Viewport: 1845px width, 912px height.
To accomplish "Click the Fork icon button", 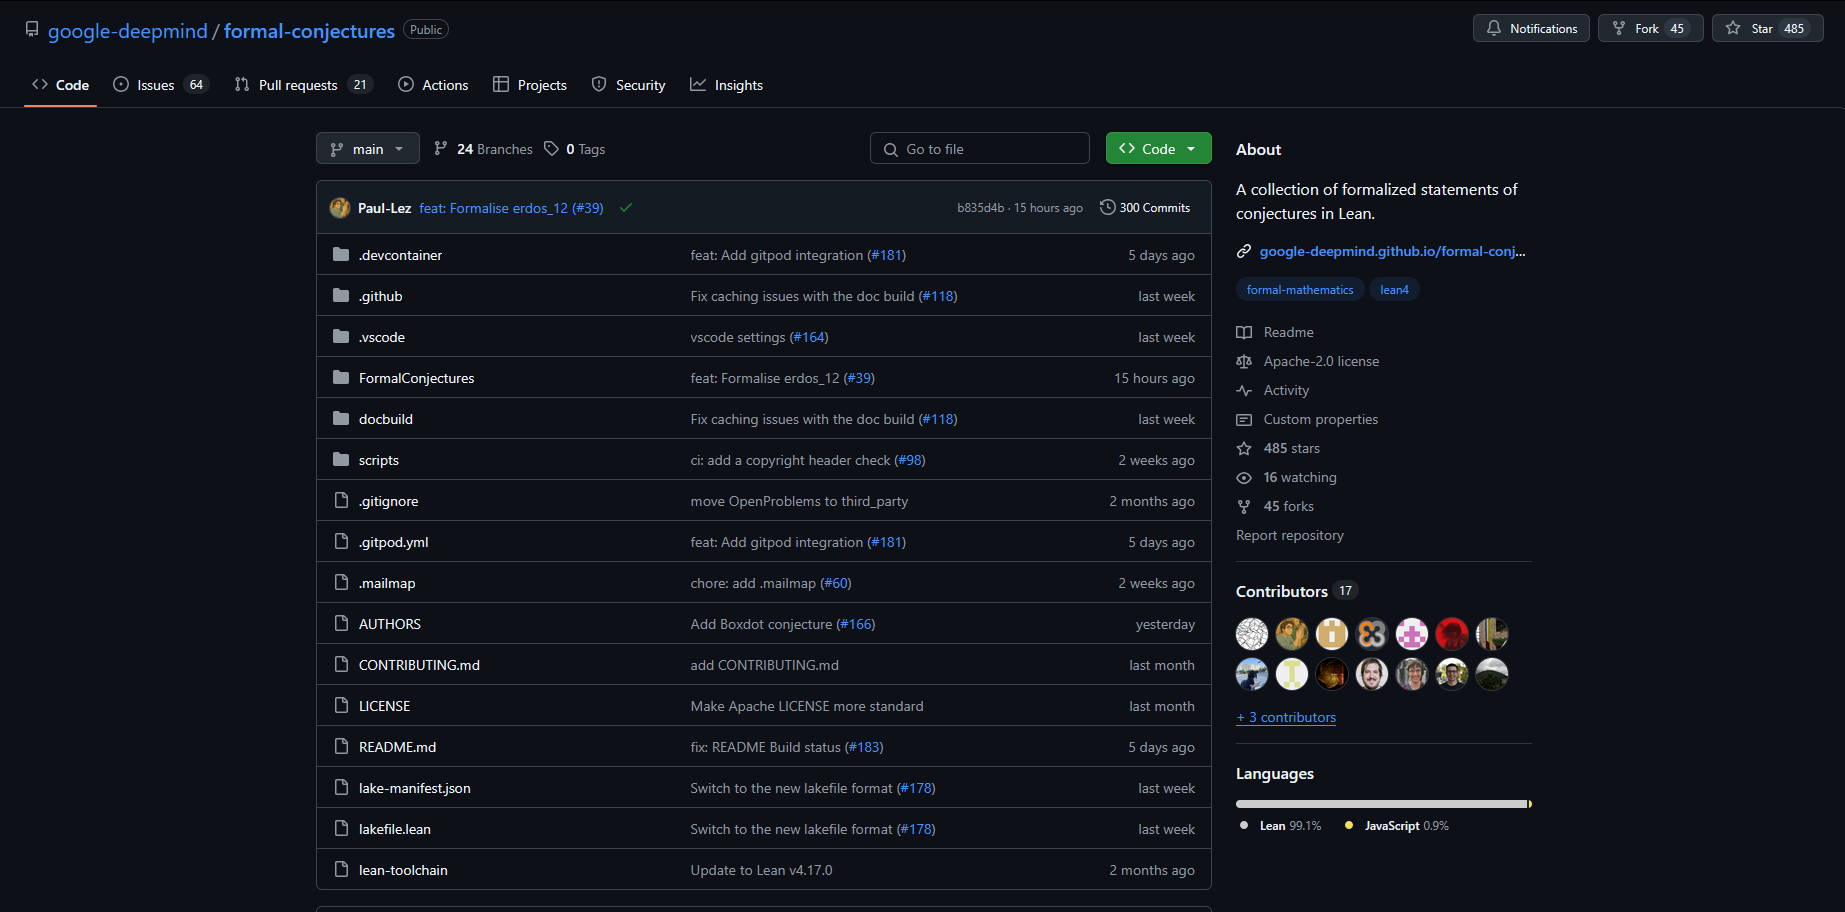I will tap(1619, 28).
